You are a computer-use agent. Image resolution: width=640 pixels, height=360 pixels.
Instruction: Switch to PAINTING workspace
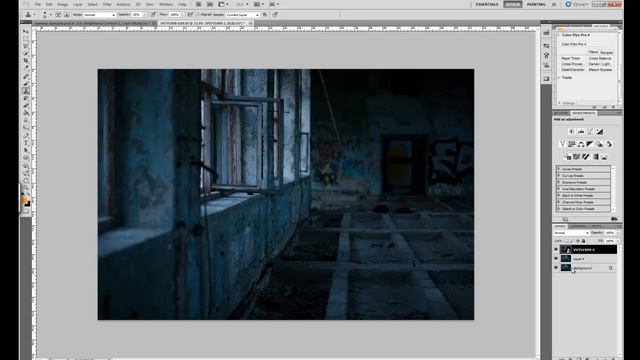point(536,4)
